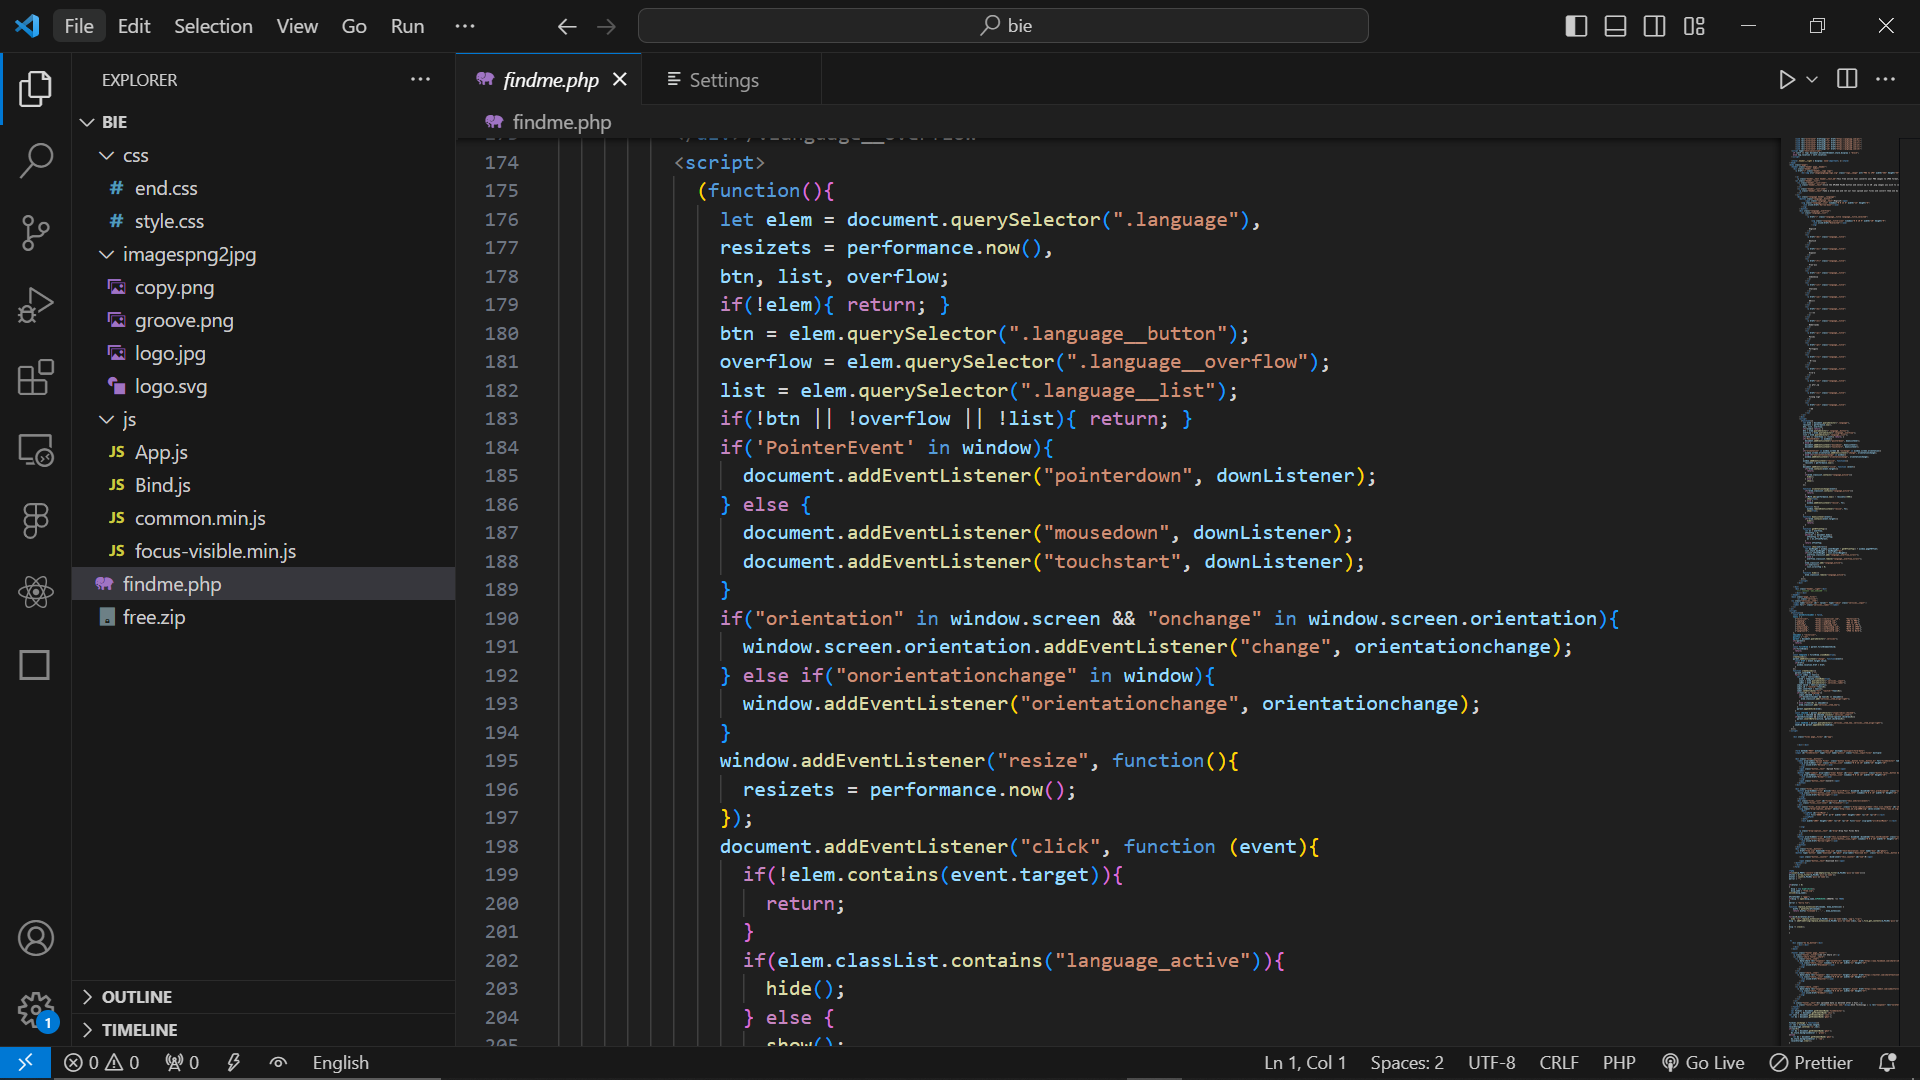Open Run and Debug view

[x=36, y=305]
